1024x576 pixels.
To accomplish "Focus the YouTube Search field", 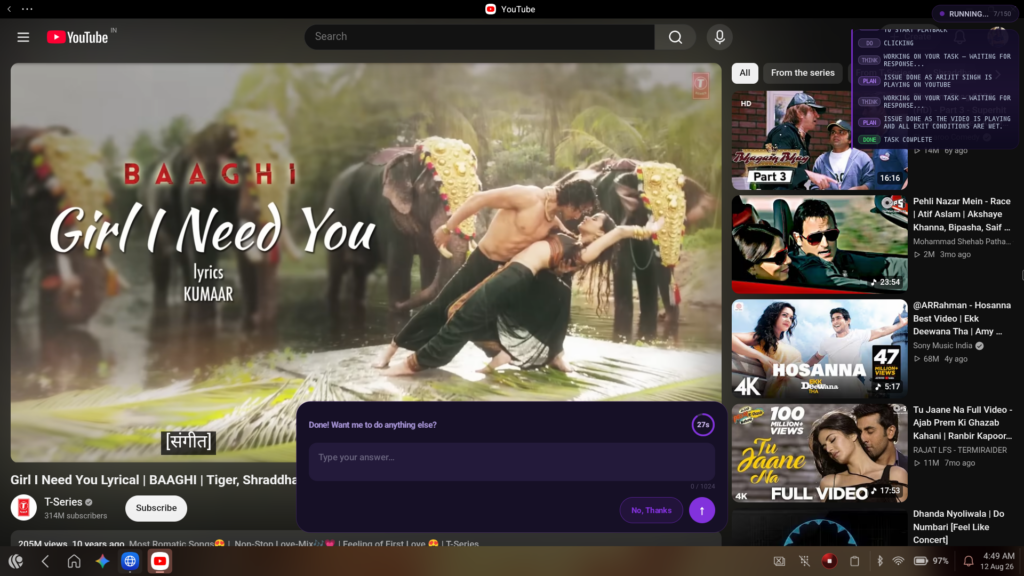I will (x=479, y=37).
